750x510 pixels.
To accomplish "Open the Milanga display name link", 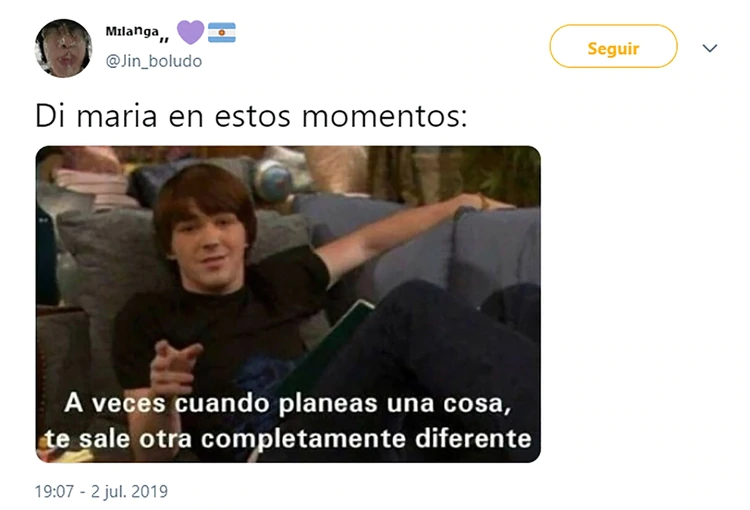I will click(137, 33).
